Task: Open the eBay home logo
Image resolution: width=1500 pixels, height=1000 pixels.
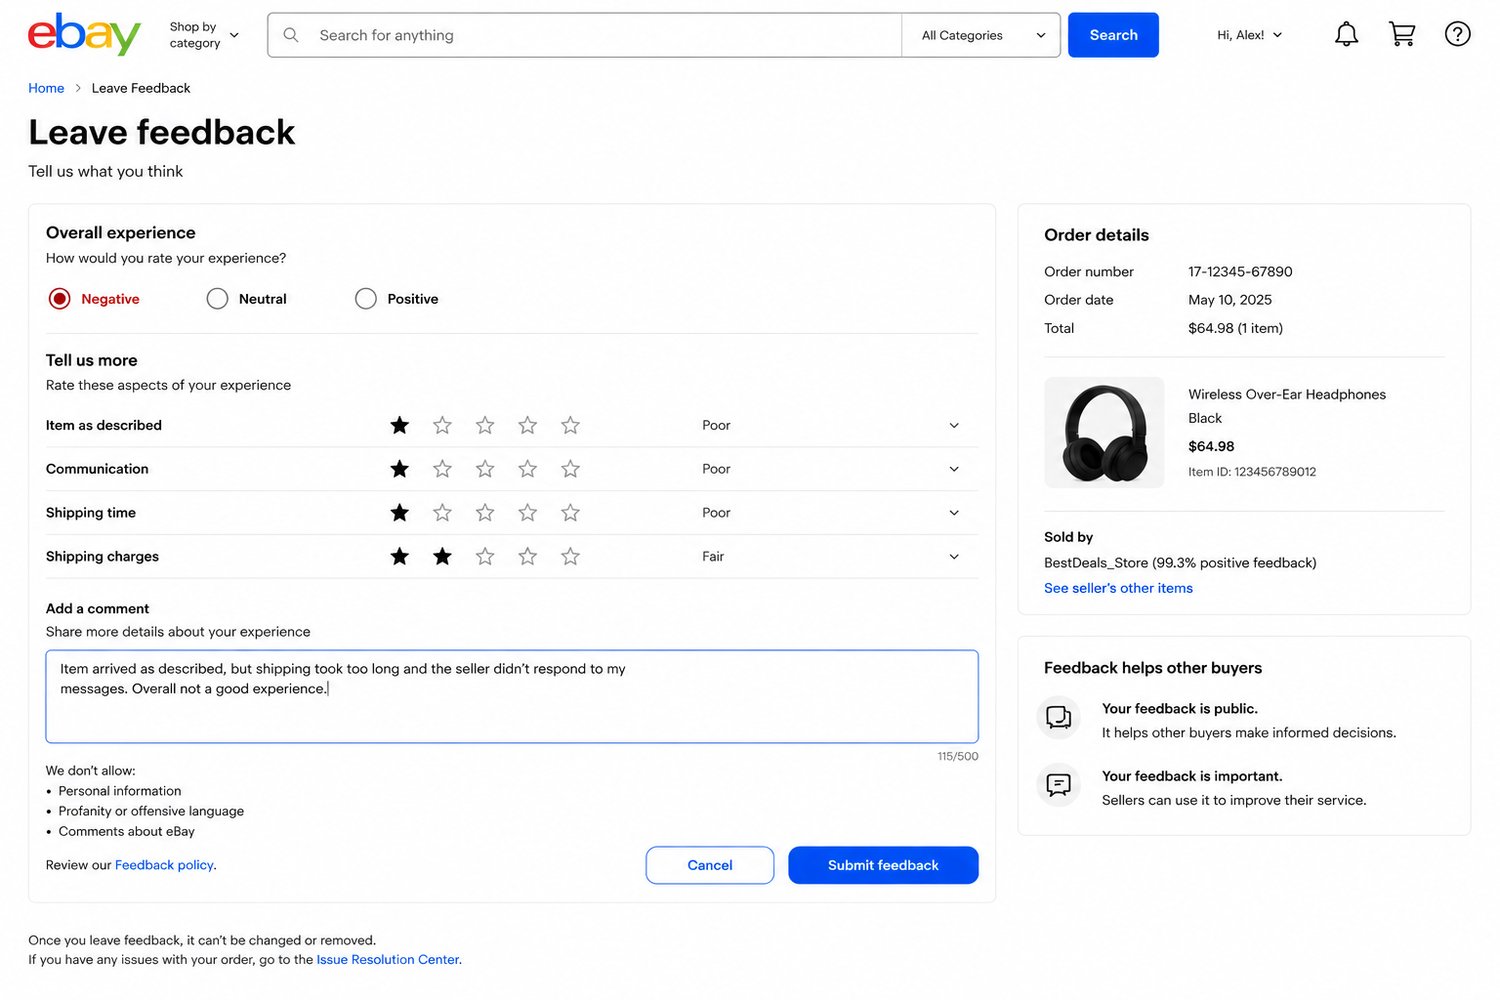Action: [x=84, y=35]
